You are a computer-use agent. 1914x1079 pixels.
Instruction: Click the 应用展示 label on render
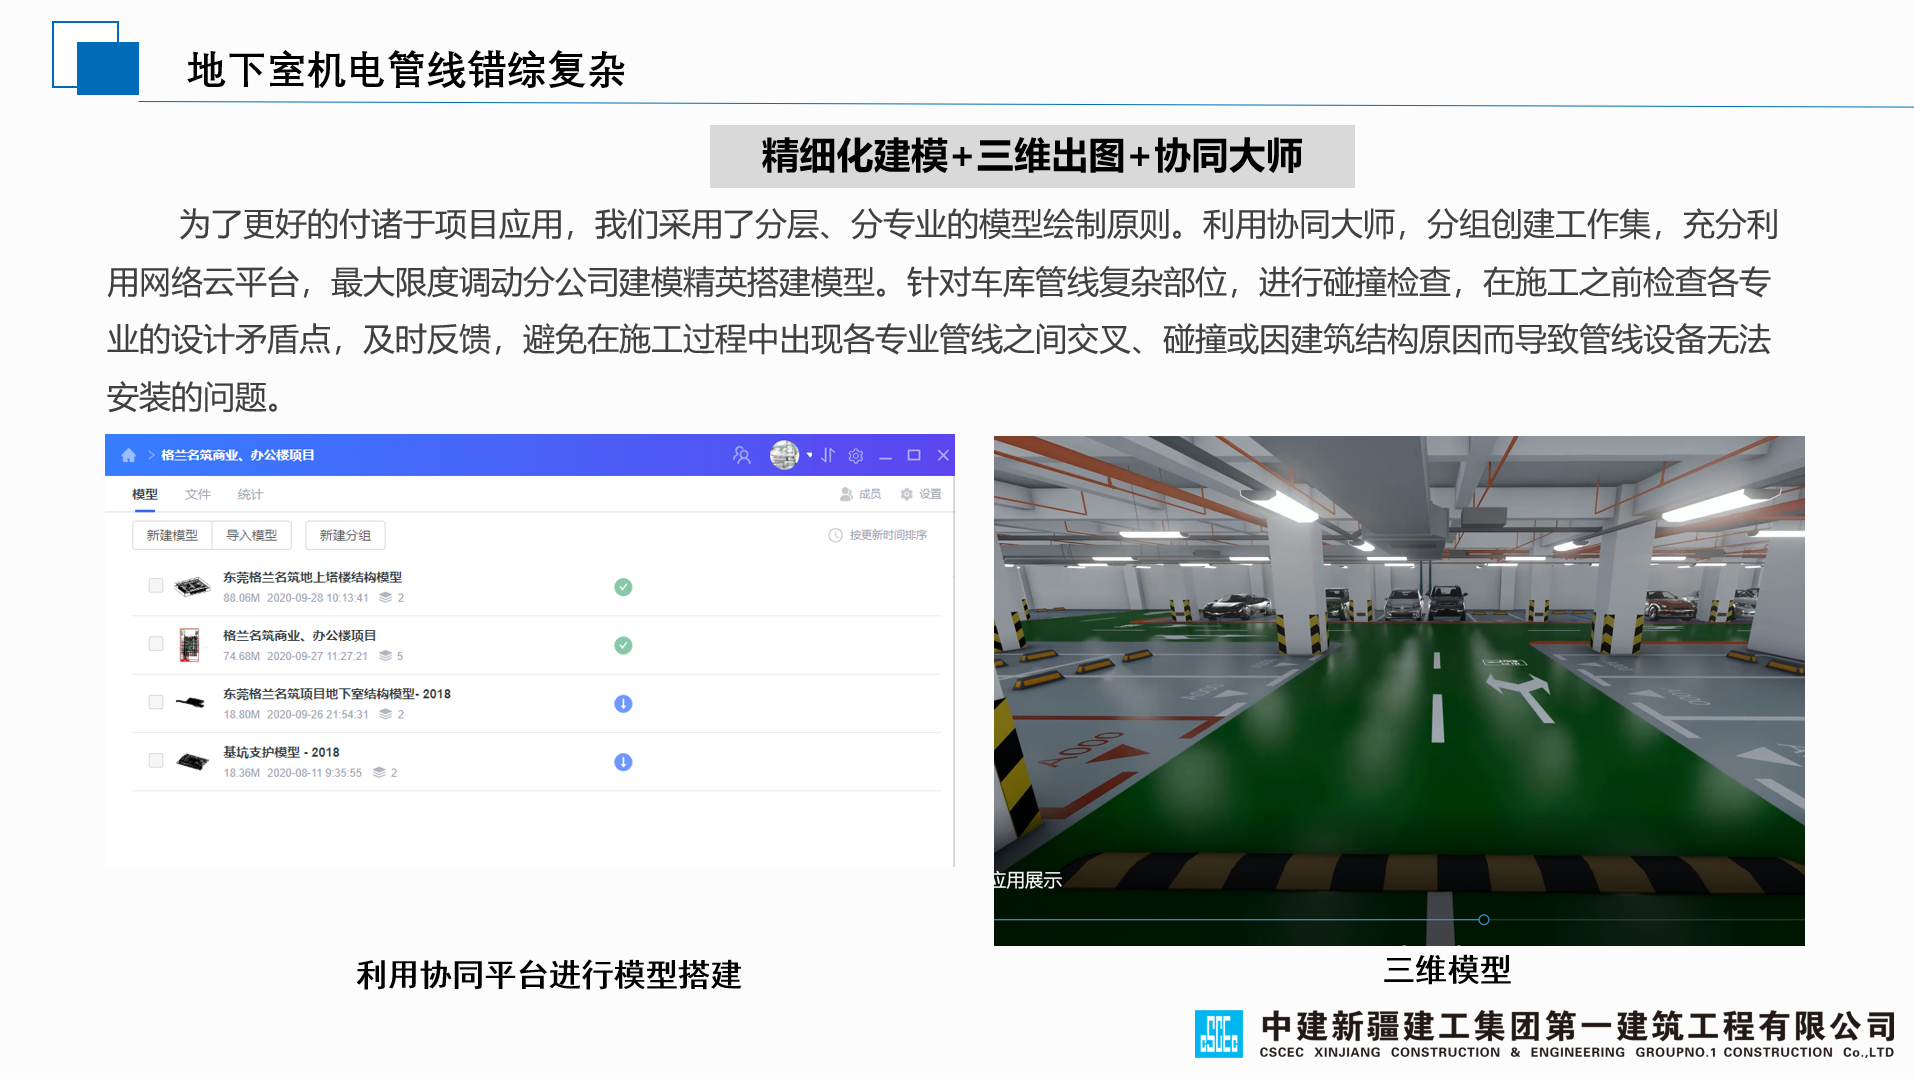pos(1027,880)
